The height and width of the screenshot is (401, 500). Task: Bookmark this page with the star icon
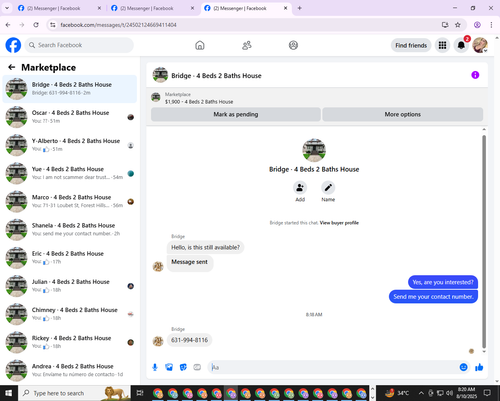[458, 25]
